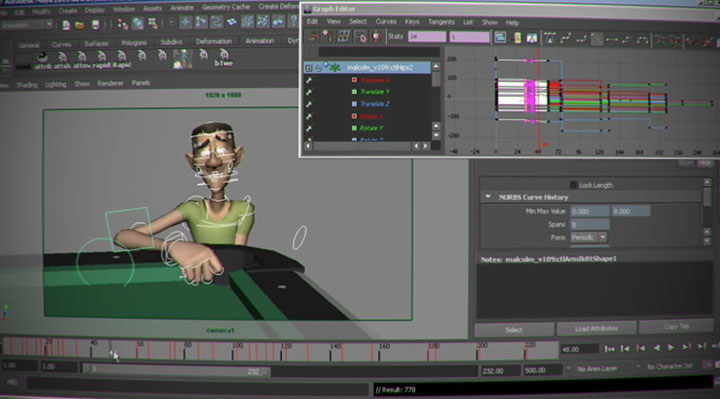Click the first rapid shelf script icon
Screen dimensions: 720x399
pos(101,60)
